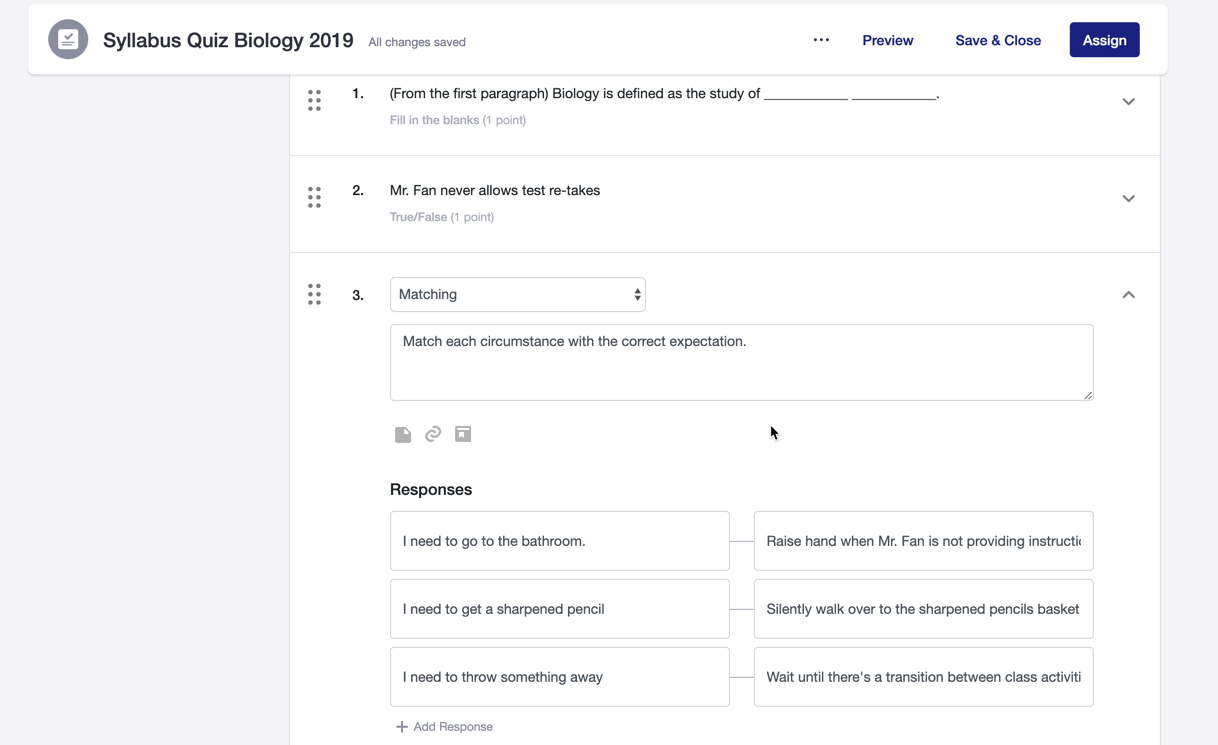Image resolution: width=1218 pixels, height=745 pixels.
Task: Grab the drag handle for question 1
Action: click(x=314, y=100)
